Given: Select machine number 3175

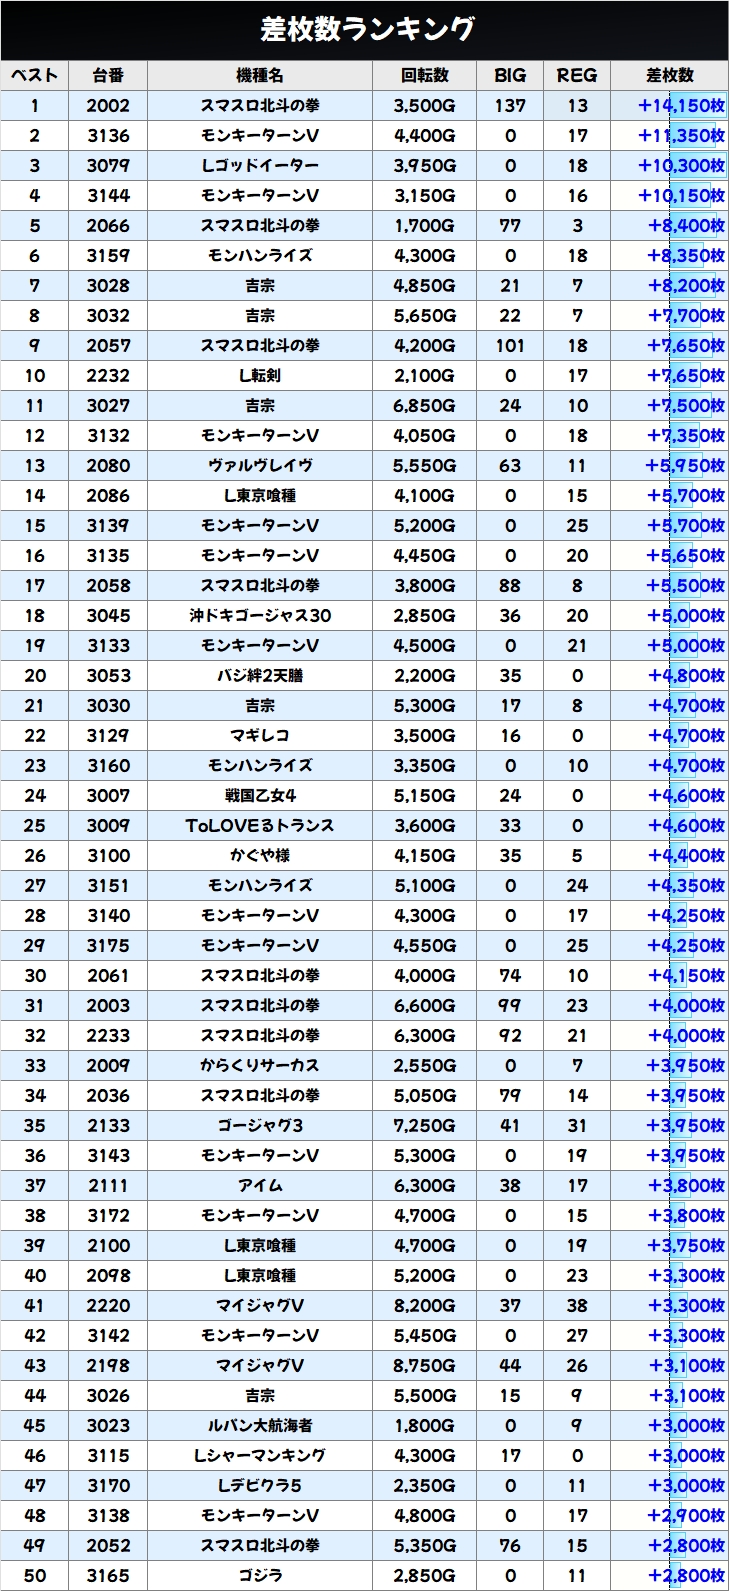Looking at the screenshot, I should coord(108,946).
